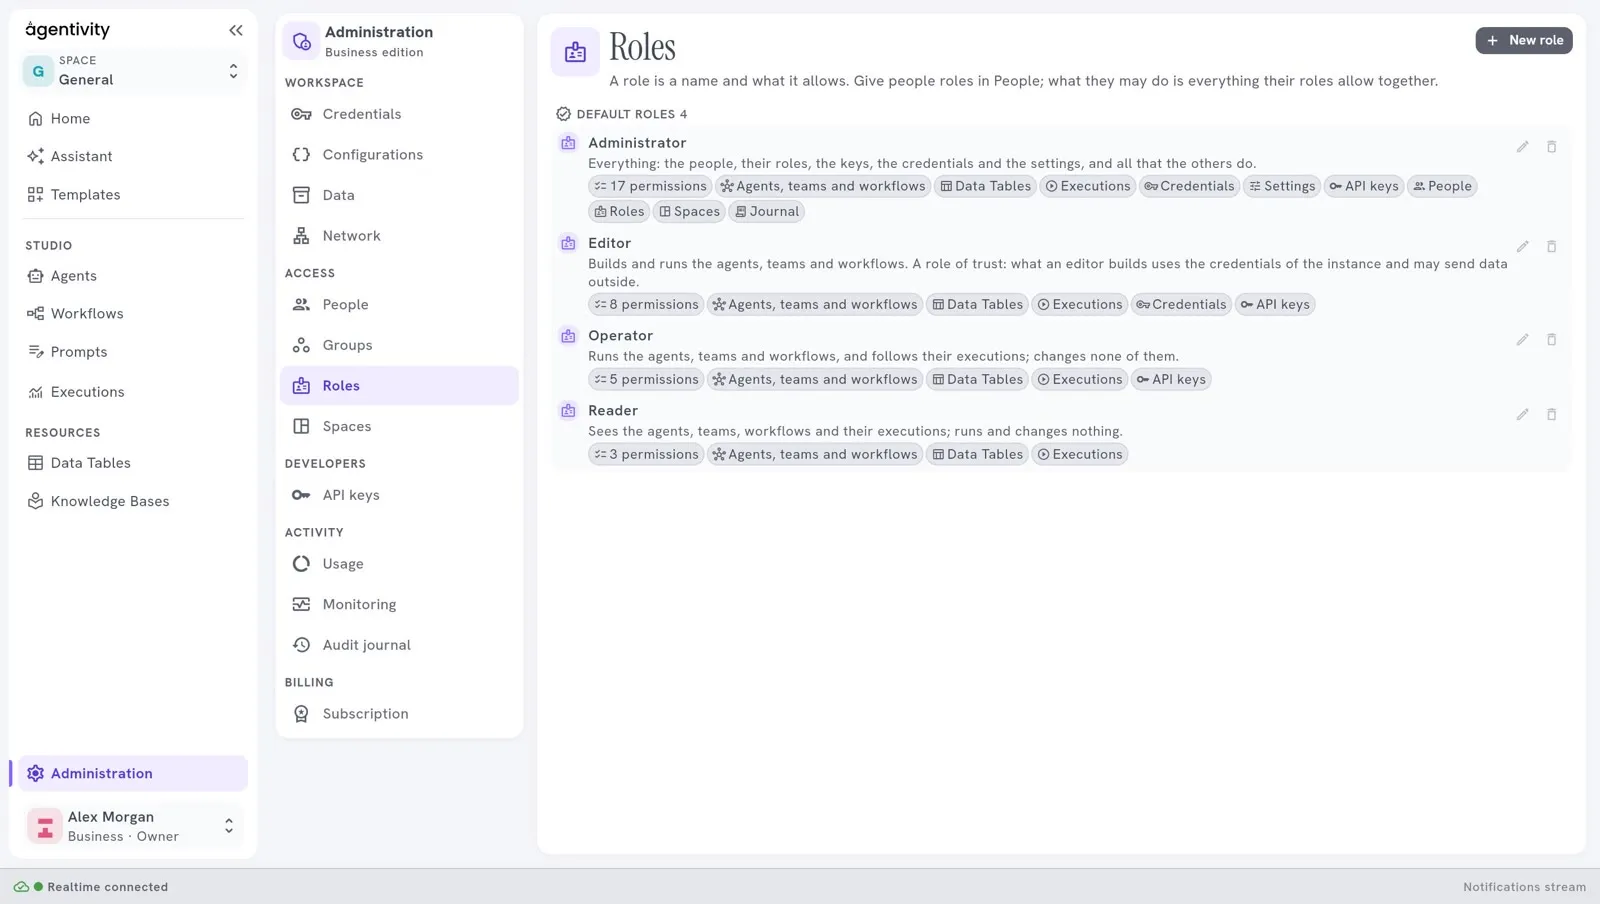The height and width of the screenshot is (904, 1600).
Task: Edit the Administrator role pencil icon
Action: 1522,147
